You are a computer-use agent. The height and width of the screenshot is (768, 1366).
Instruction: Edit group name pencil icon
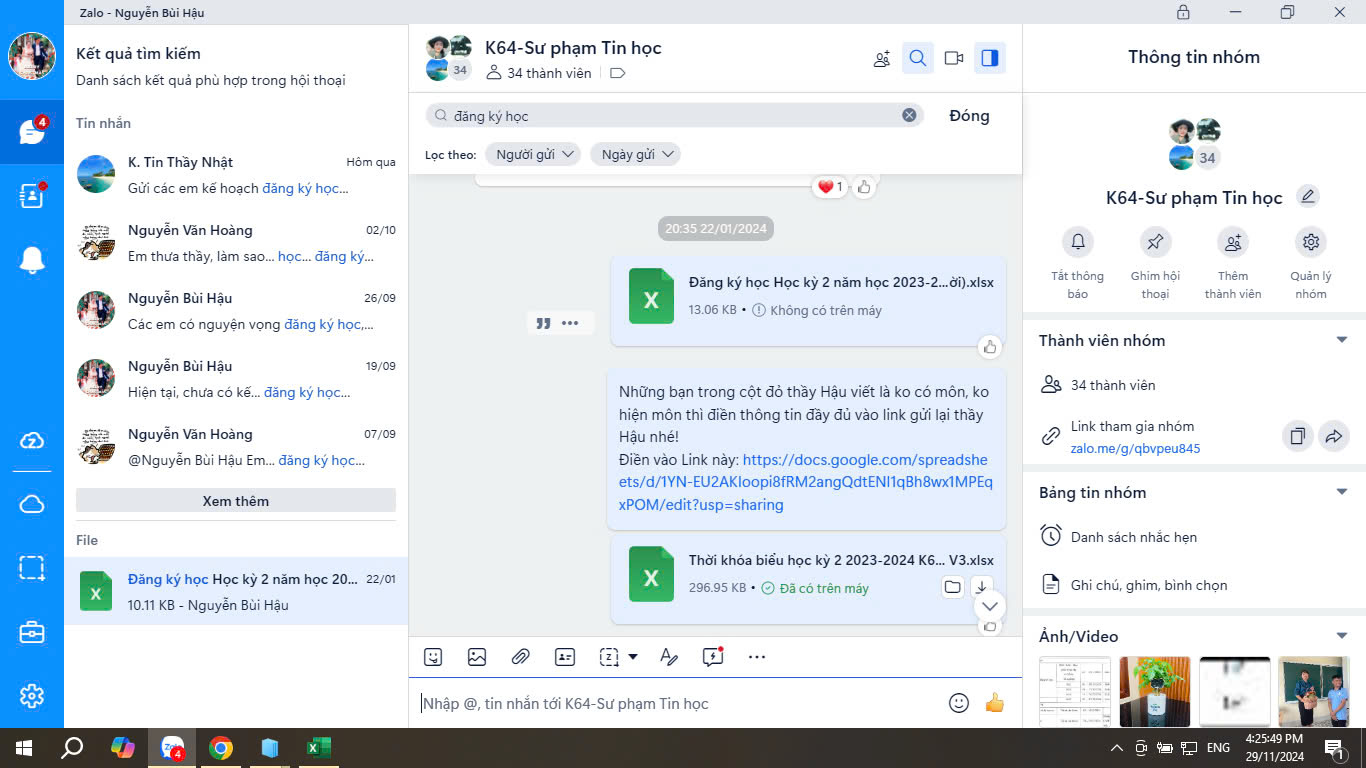pos(1307,196)
